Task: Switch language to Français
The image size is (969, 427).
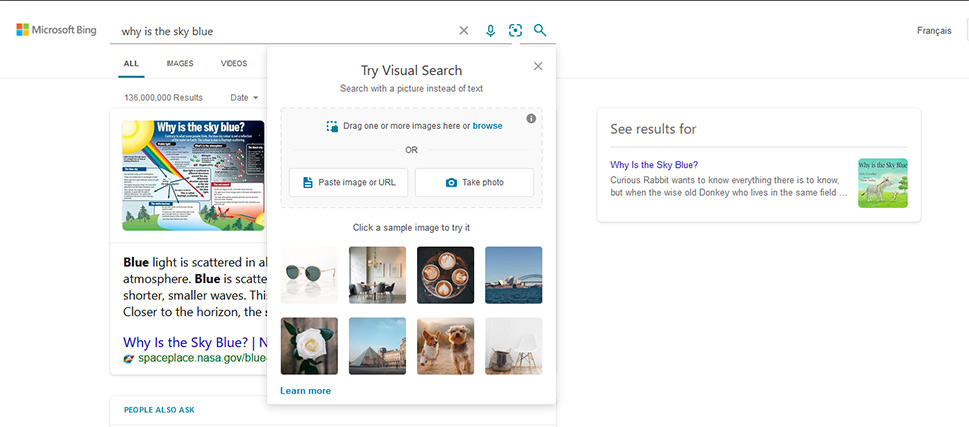Action: click(x=934, y=31)
